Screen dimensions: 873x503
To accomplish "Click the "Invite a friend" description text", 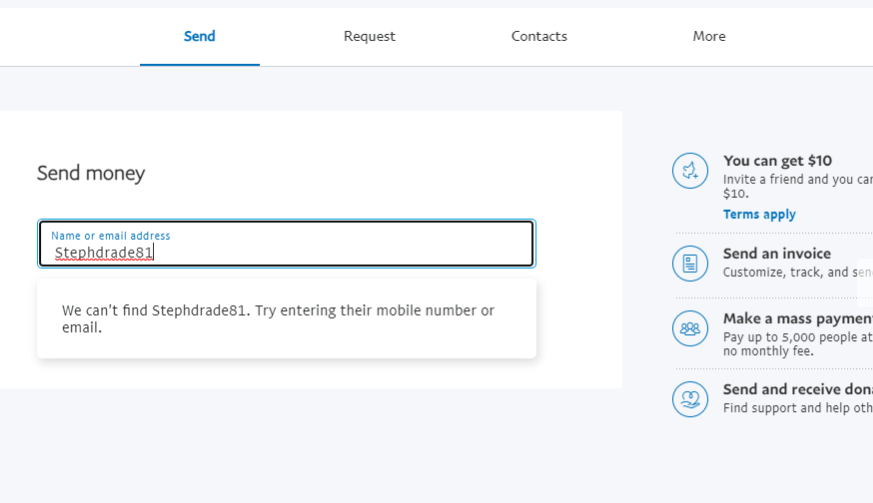I will coord(797,180).
